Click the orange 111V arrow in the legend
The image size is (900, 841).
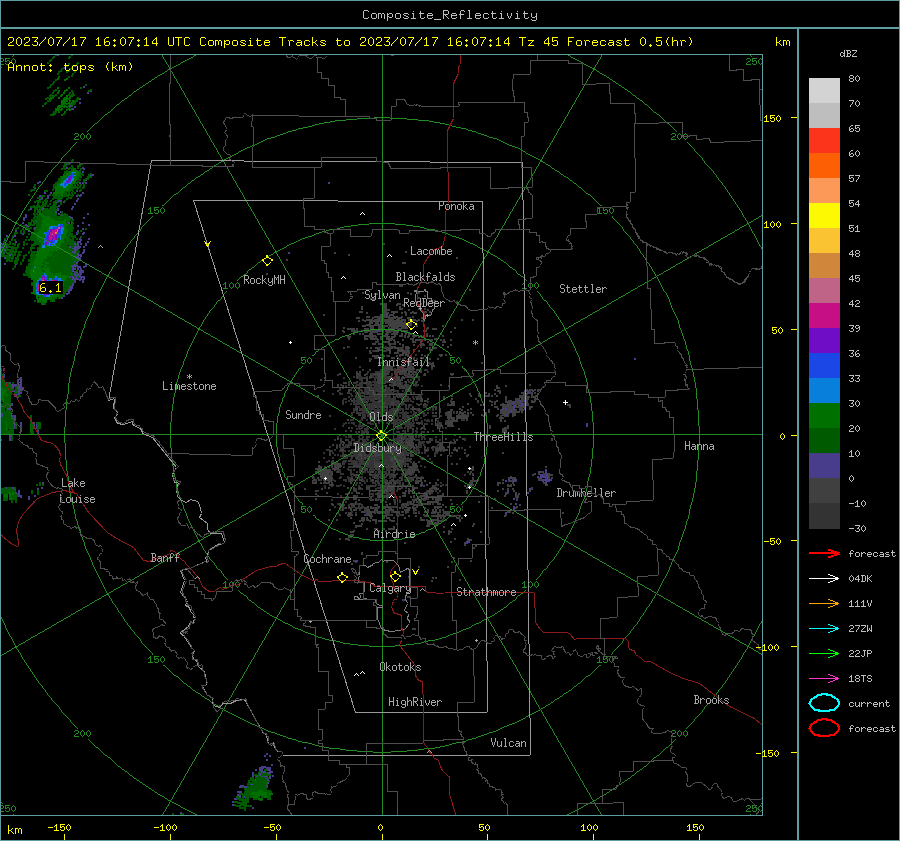(824, 603)
